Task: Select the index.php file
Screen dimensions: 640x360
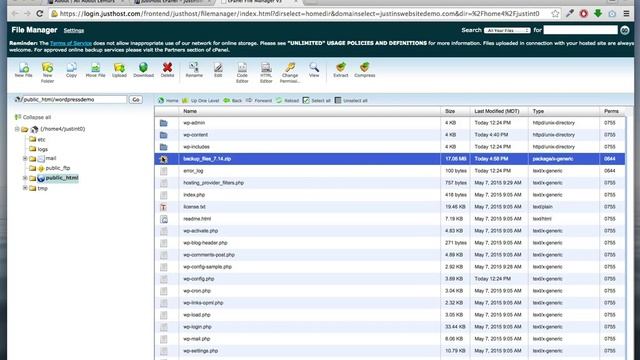Action: pyautogui.click(x=390, y=195)
